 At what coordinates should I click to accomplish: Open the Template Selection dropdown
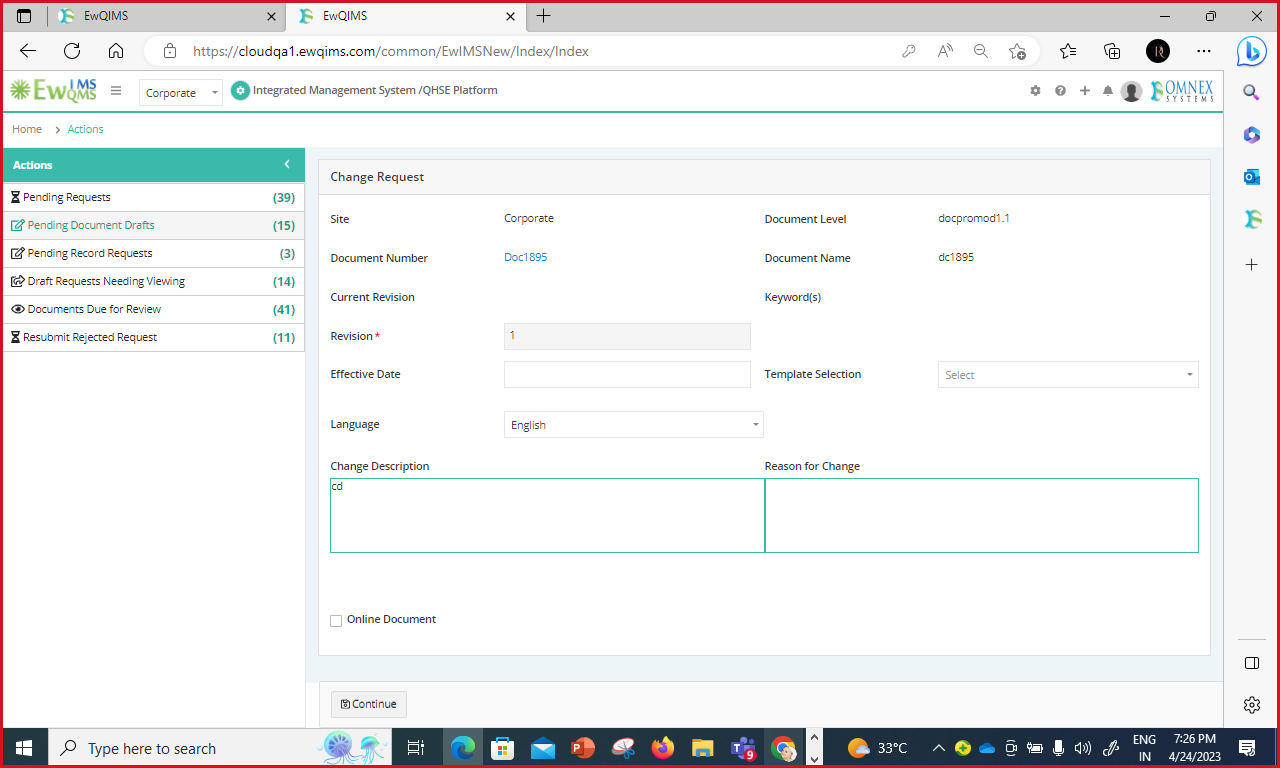pos(1068,375)
